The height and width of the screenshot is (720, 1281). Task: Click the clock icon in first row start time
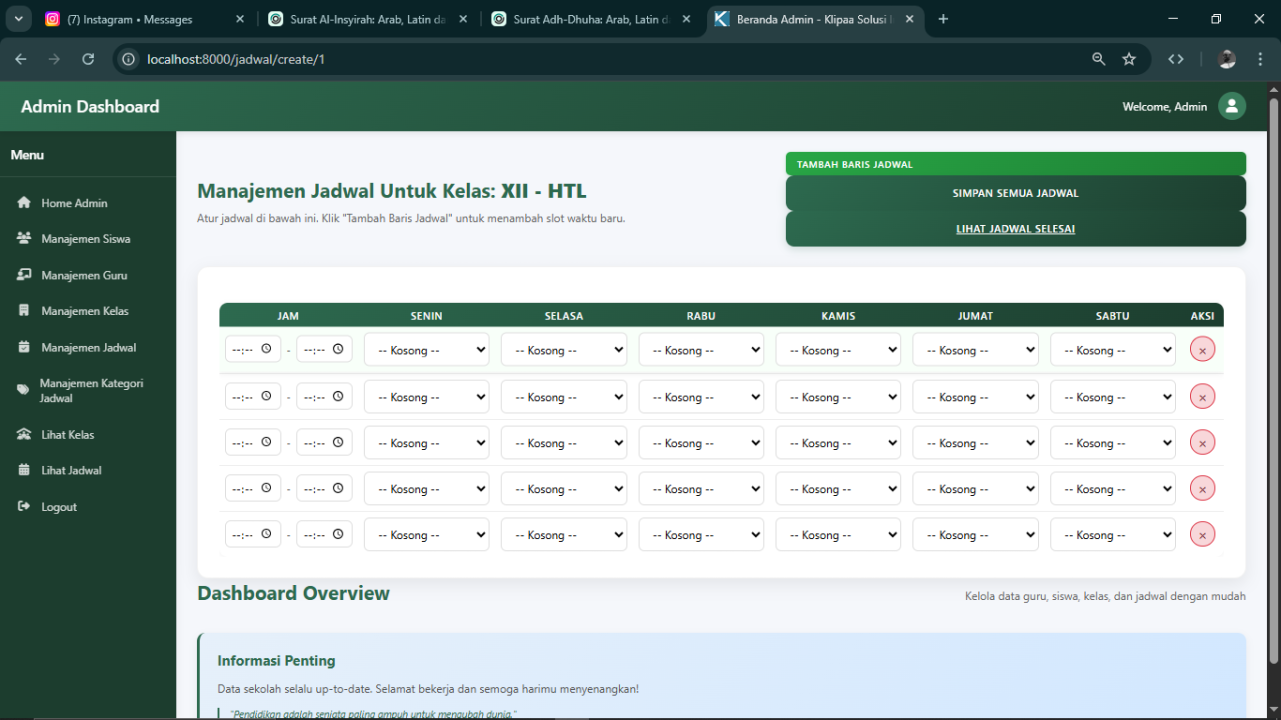click(x=266, y=349)
